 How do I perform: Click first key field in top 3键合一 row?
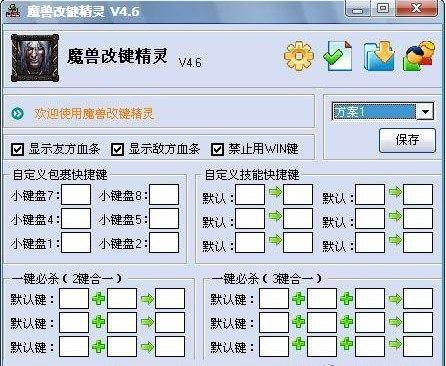click(274, 298)
